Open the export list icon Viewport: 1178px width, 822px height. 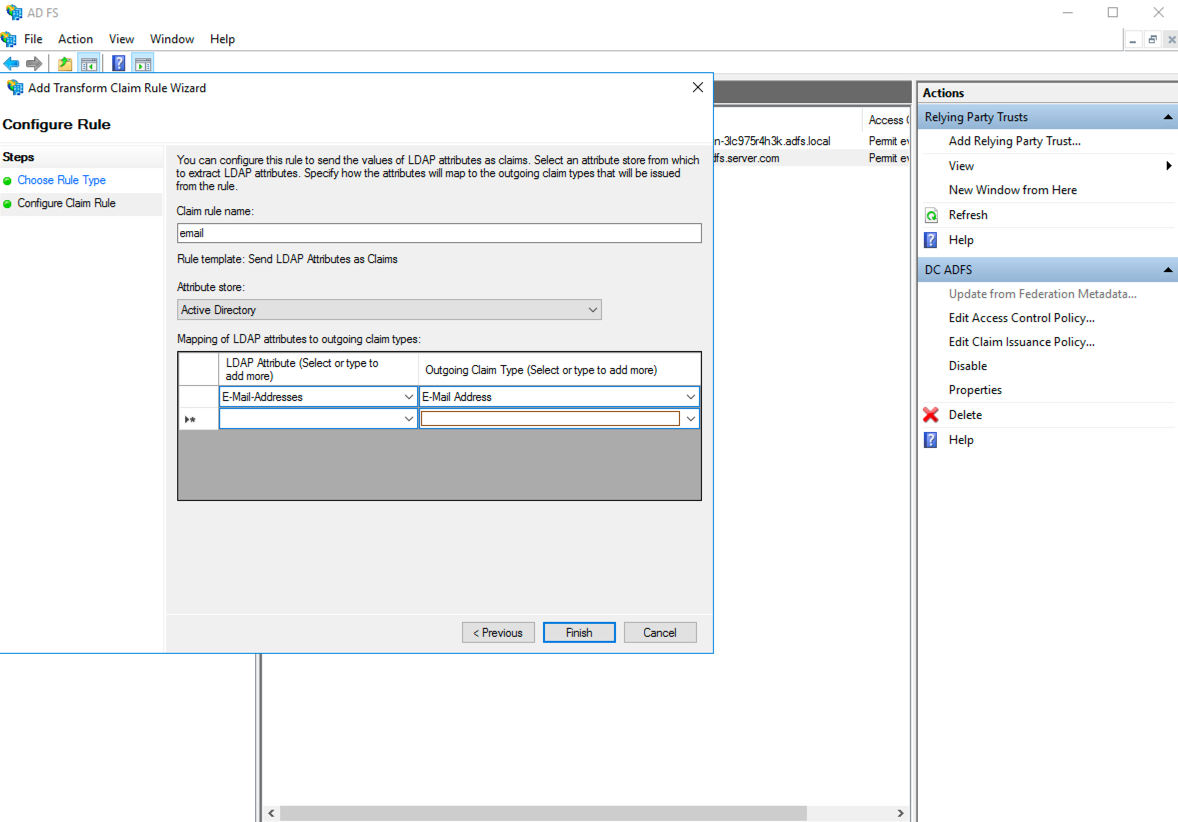click(x=64, y=63)
